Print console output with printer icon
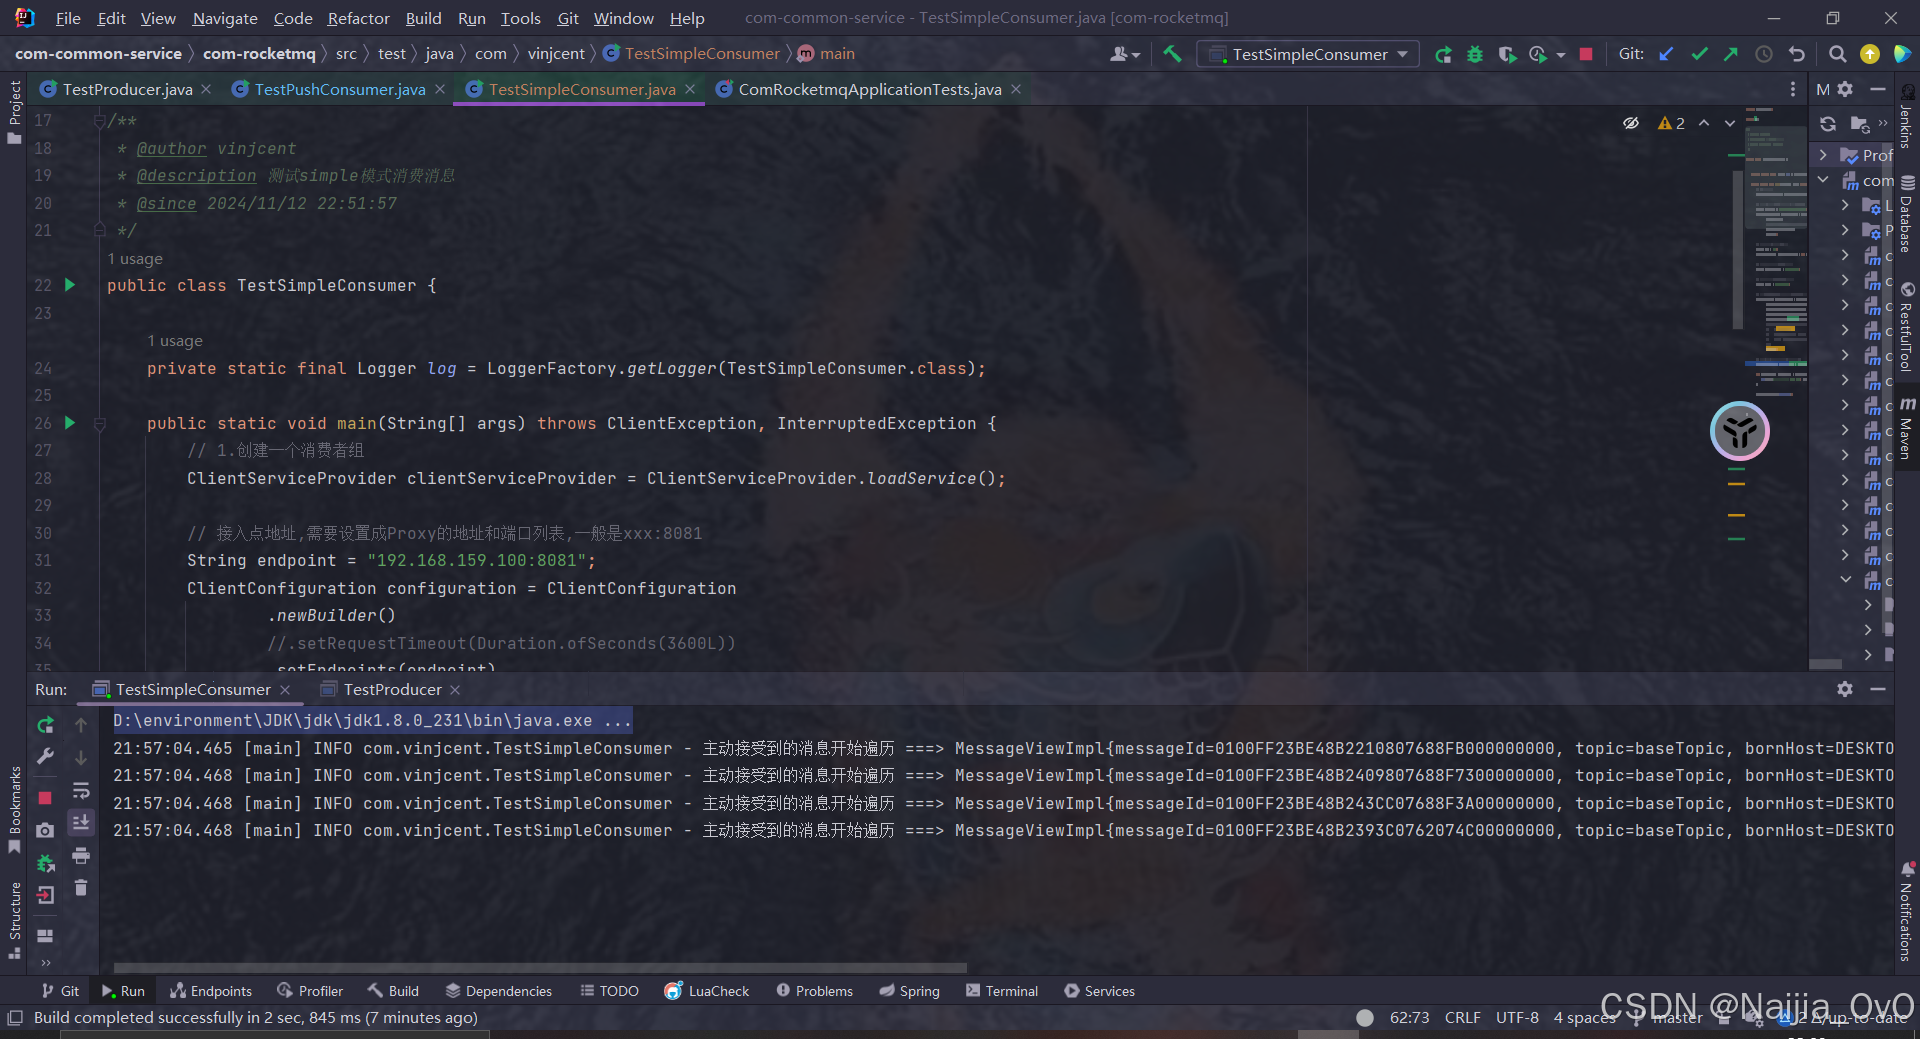The width and height of the screenshot is (1920, 1039). (x=81, y=855)
